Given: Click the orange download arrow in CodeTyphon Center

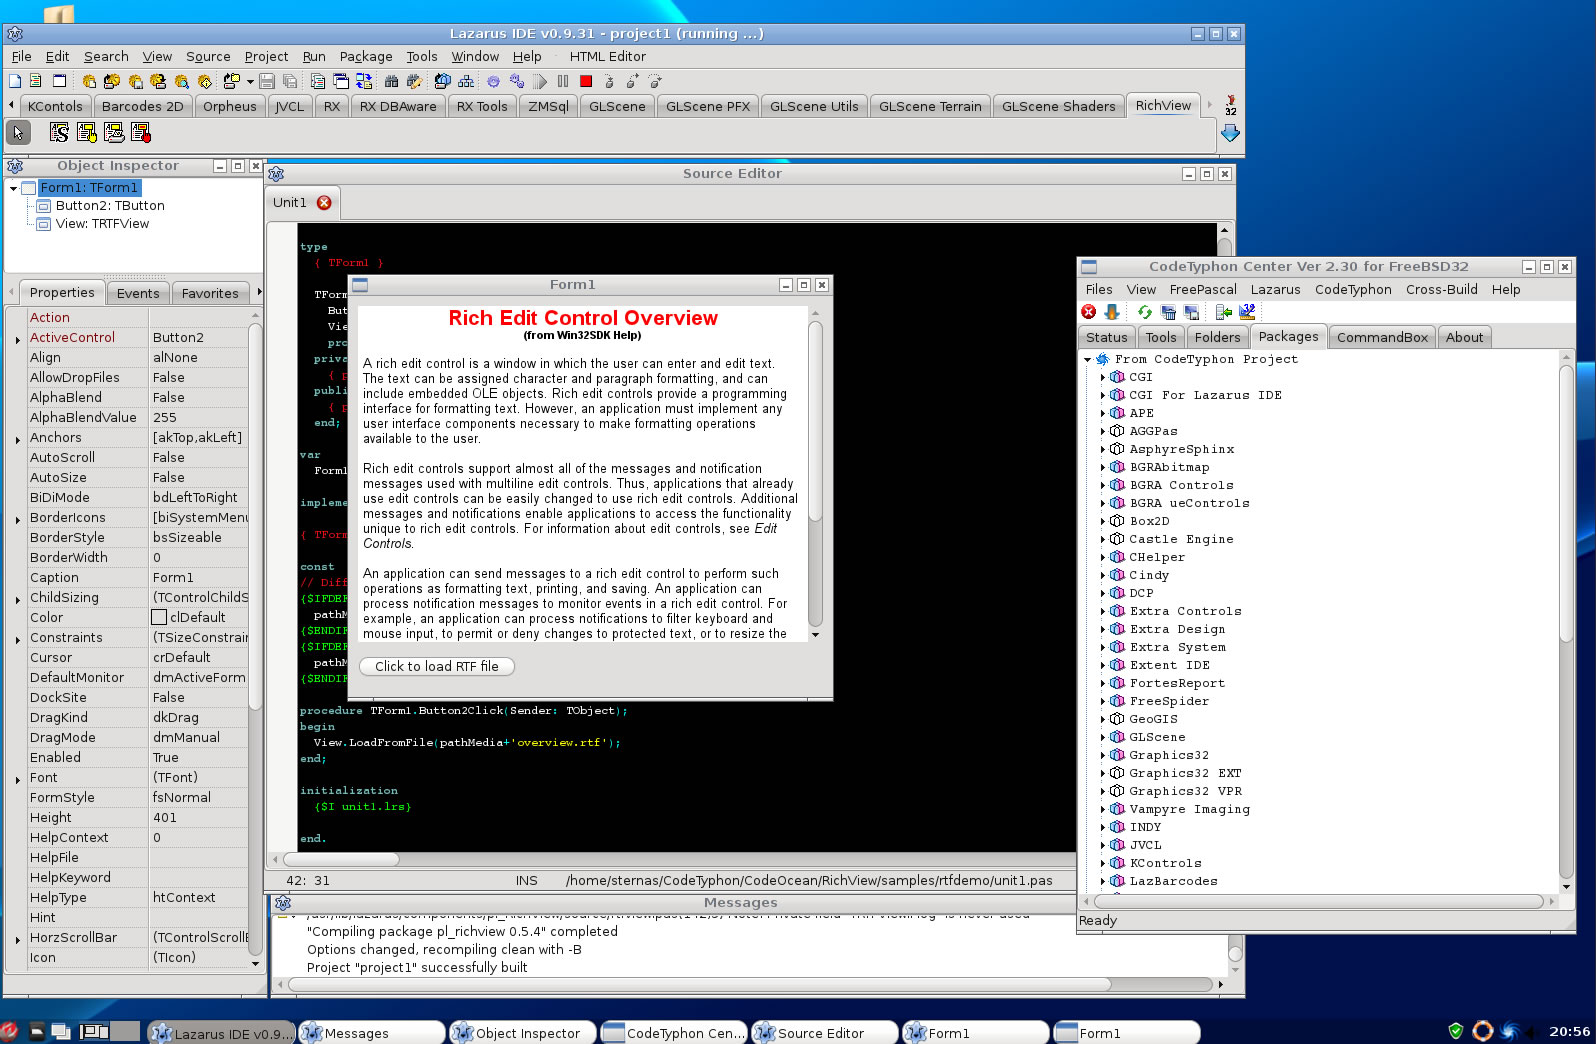Looking at the screenshot, I should 1111,312.
